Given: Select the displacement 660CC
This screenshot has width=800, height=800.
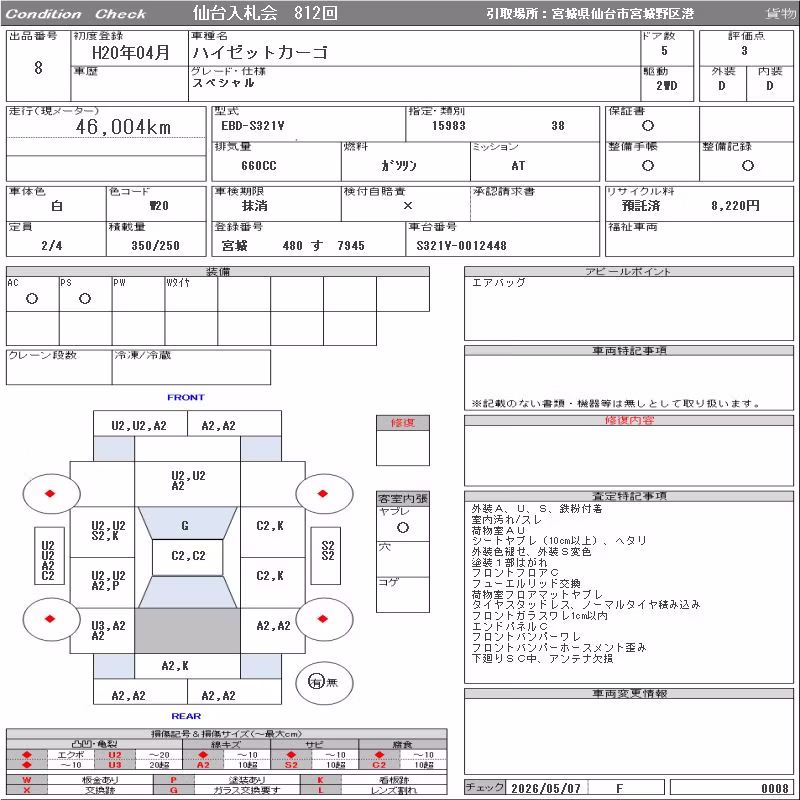Looking at the screenshot, I should (x=259, y=166).
